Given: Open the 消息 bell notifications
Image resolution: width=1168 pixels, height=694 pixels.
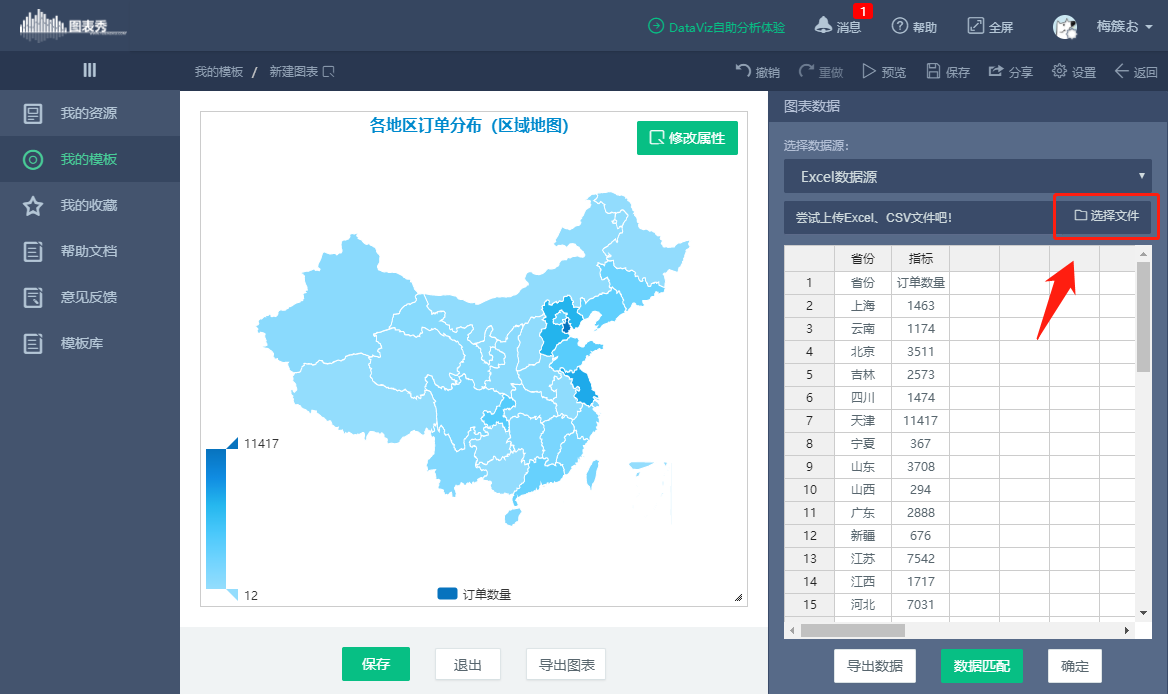Looking at the screenshot, I should pyautogui.click(x=838, y=26).
